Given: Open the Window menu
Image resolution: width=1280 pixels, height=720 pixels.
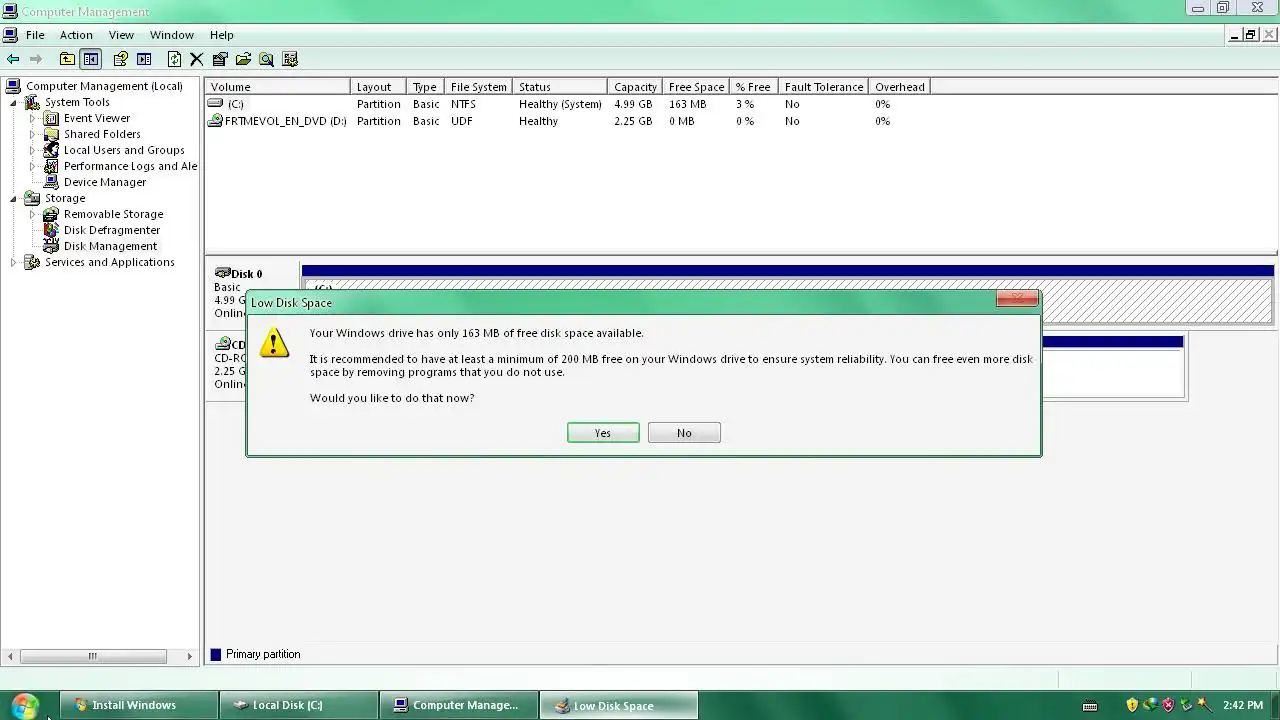Looking at the screenshot, I should pyautogui.click(x=172, y=35).
